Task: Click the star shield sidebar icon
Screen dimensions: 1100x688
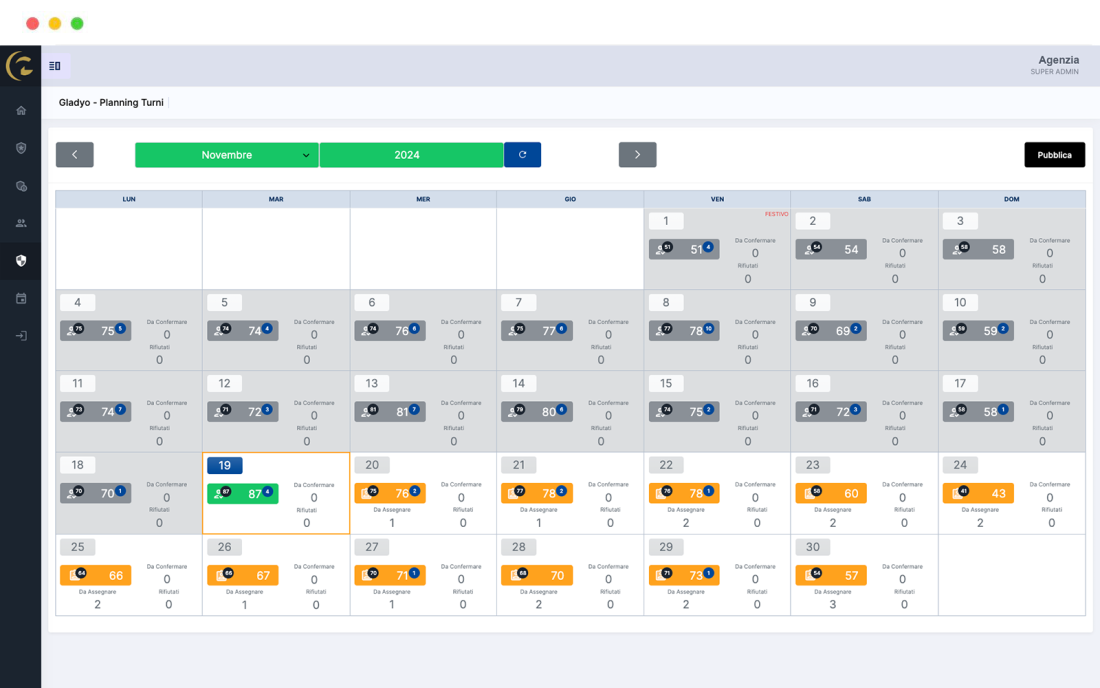Action: point(21,148)
